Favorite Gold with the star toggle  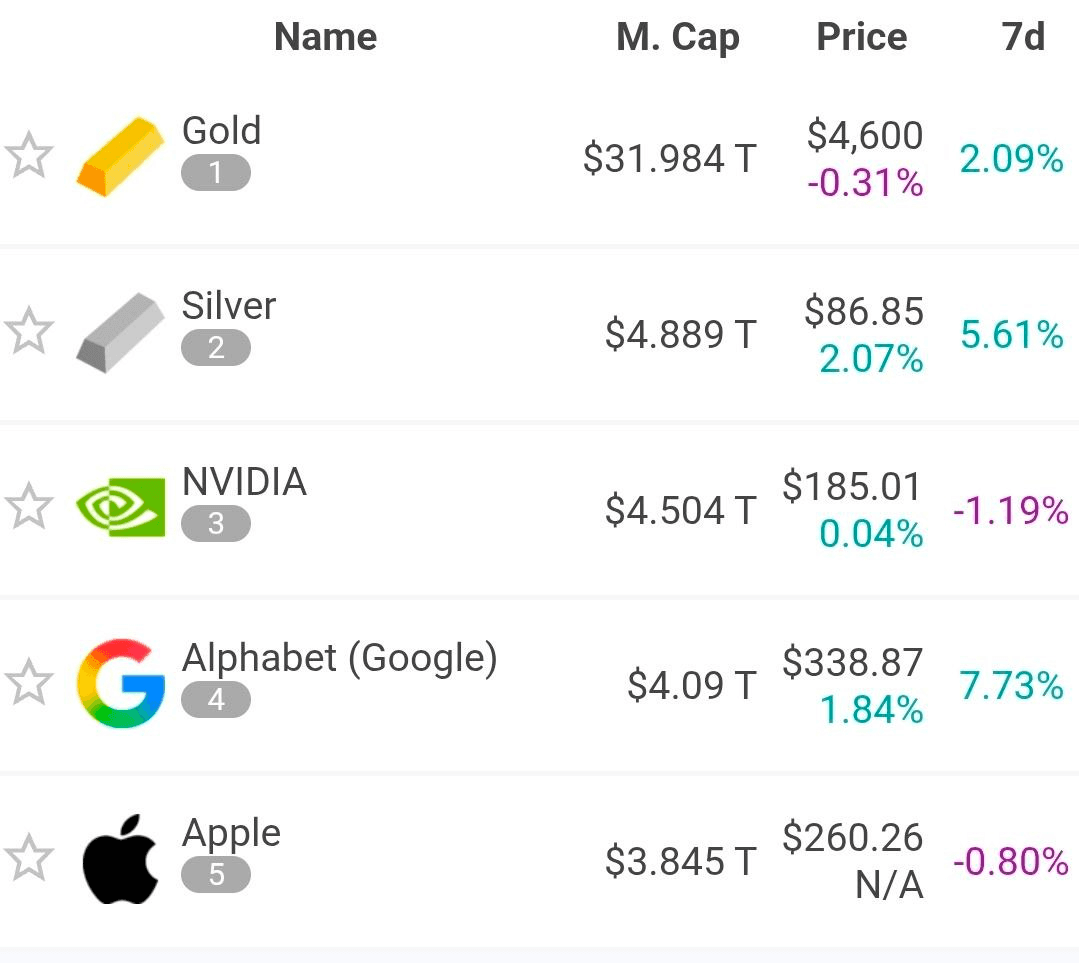(x=28, y=158)
